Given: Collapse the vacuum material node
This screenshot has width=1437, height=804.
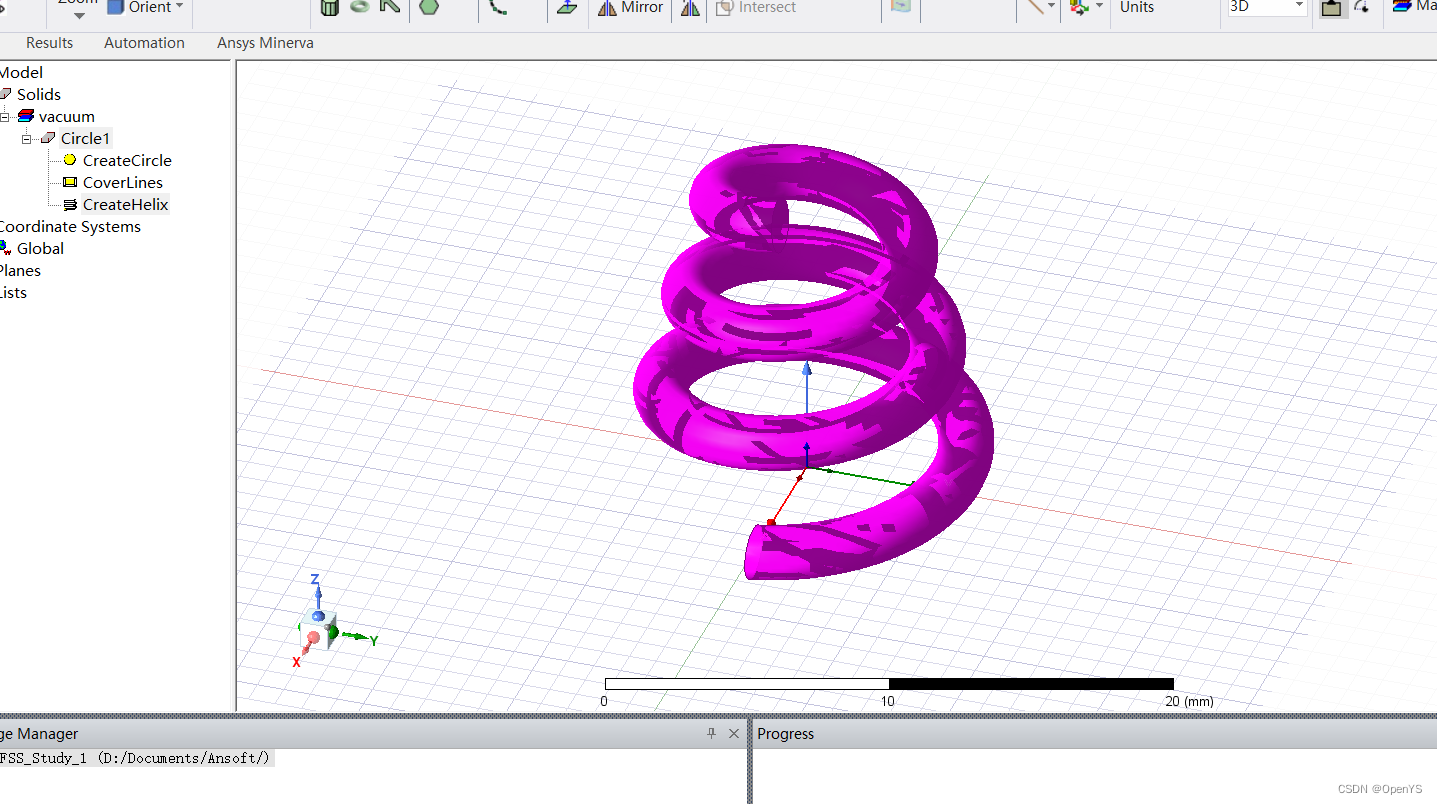Looking at the screenshot, I should coord(5,117).
